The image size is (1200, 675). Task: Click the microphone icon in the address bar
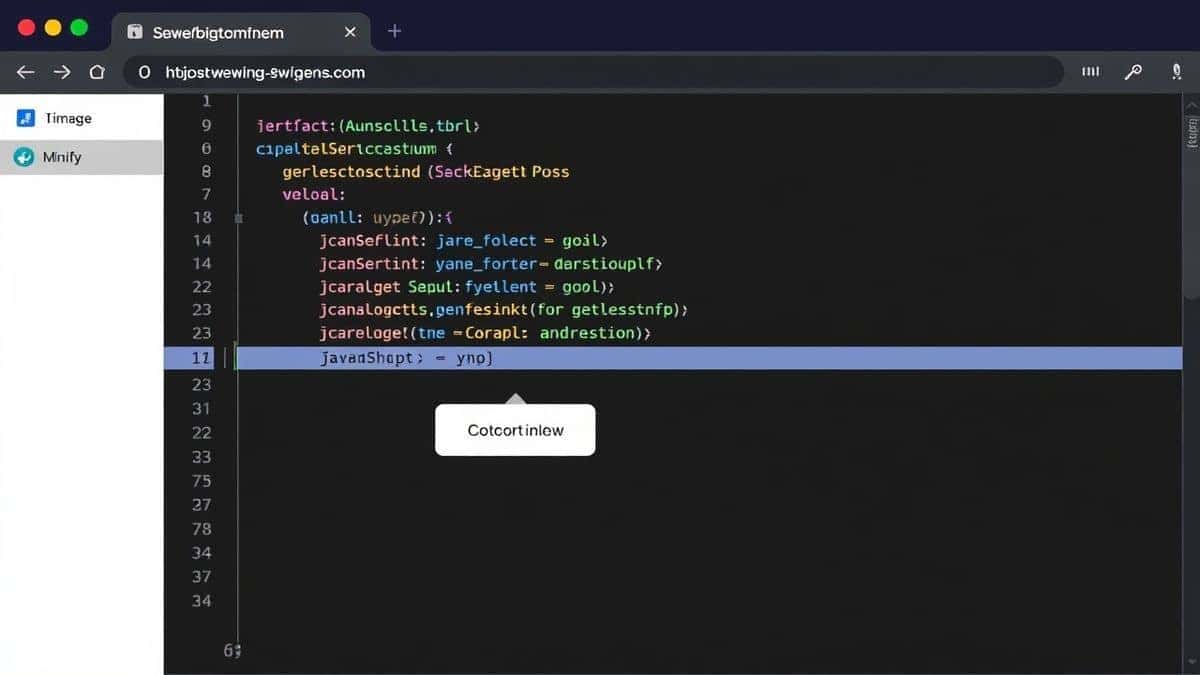pos(1176,71)
